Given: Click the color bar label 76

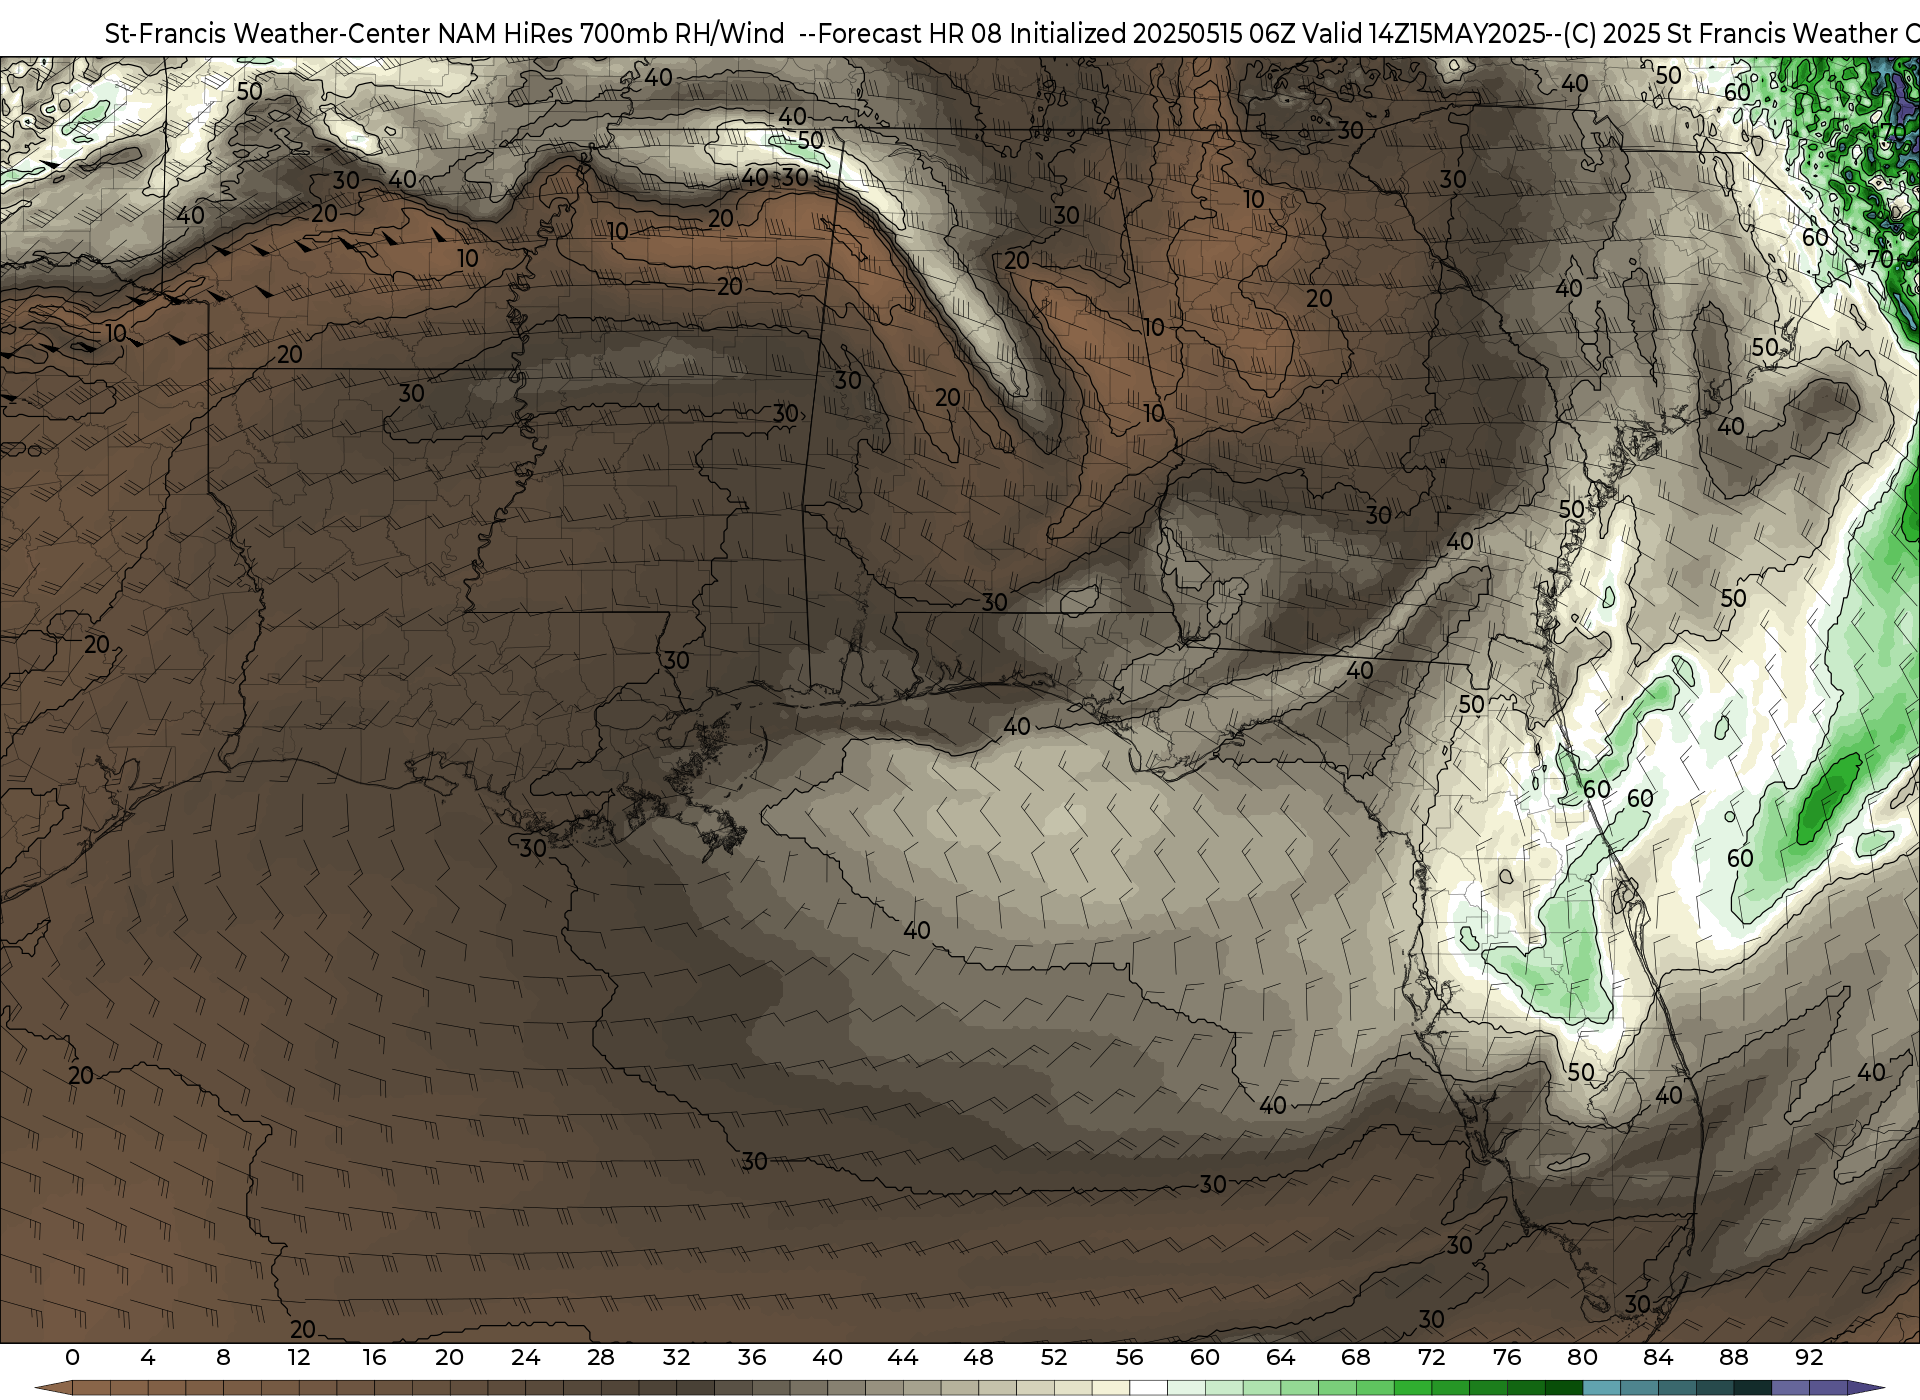Looking at the screenshot, I should [x=1507, y=1358].
